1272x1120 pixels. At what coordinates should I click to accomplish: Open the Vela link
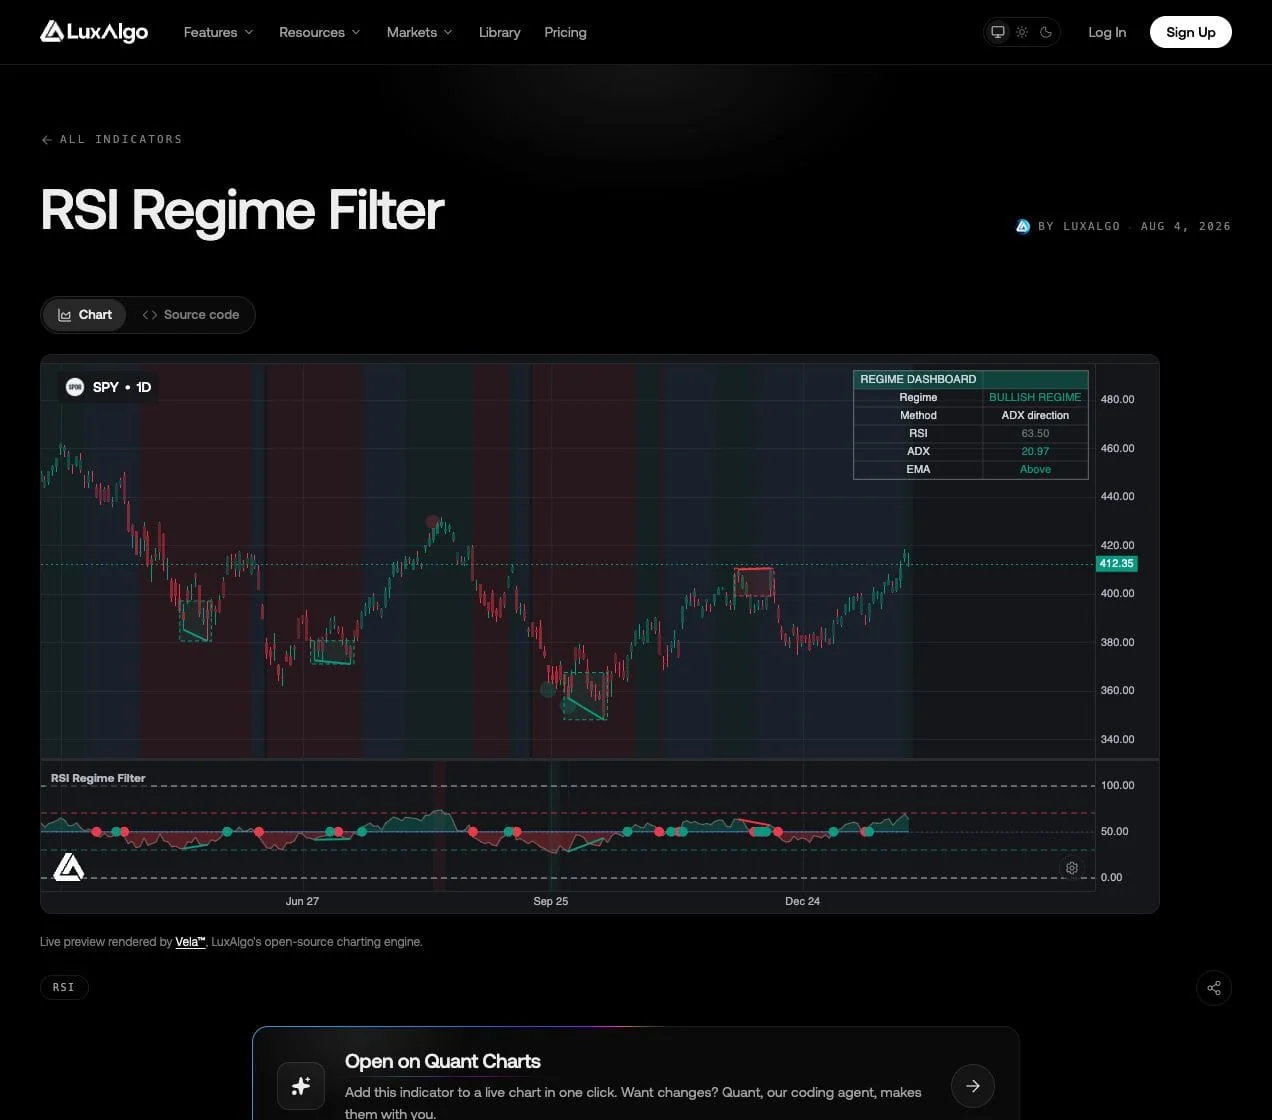[190, 941]
